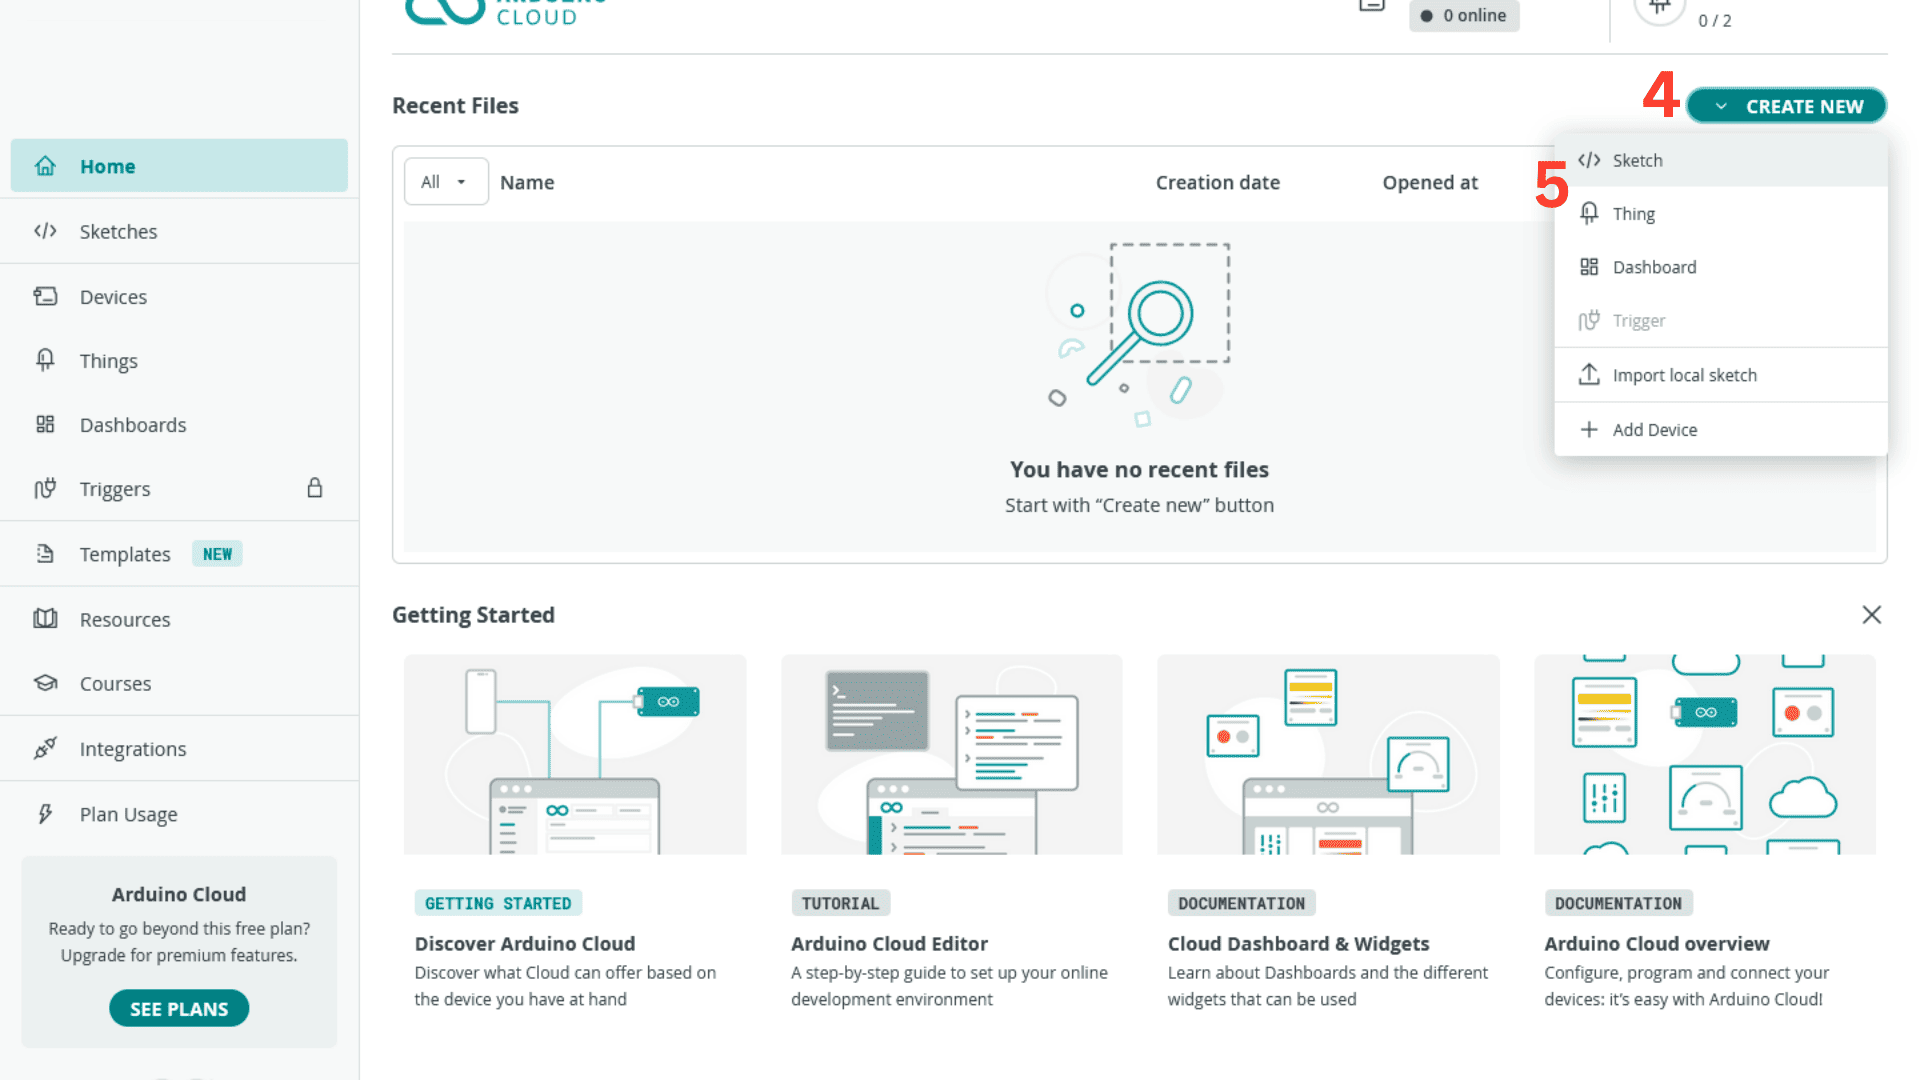Open Sketches page from sidebar label

click(118, 231)
